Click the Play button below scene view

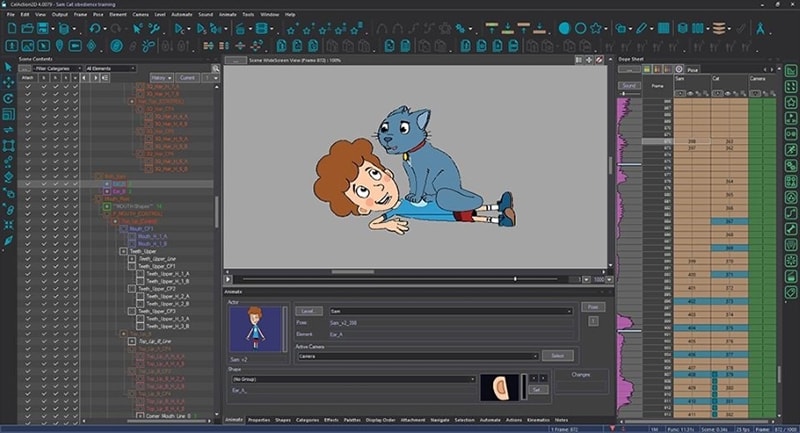click(228, 279)
